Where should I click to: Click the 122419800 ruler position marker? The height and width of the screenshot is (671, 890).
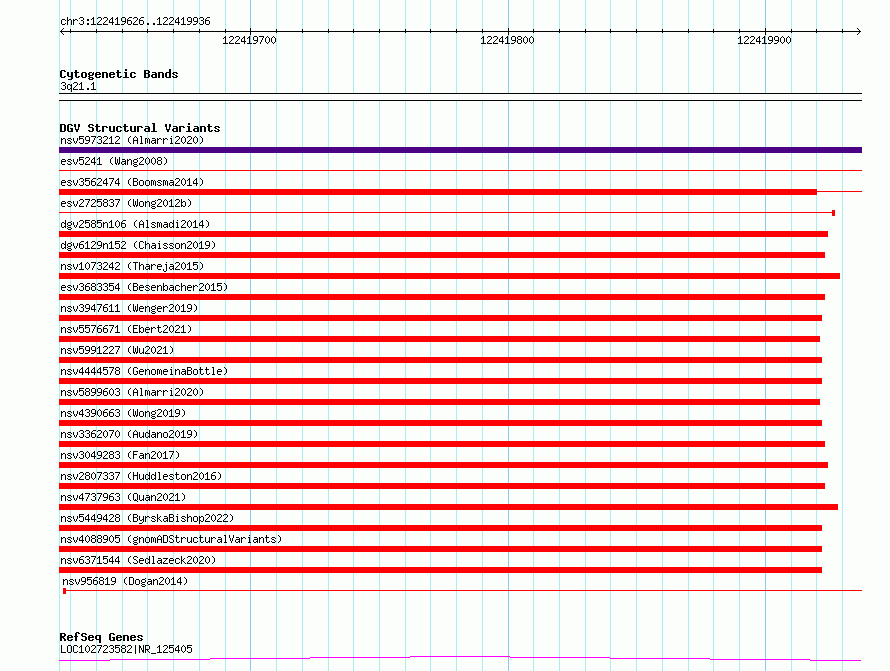point(507,40)
